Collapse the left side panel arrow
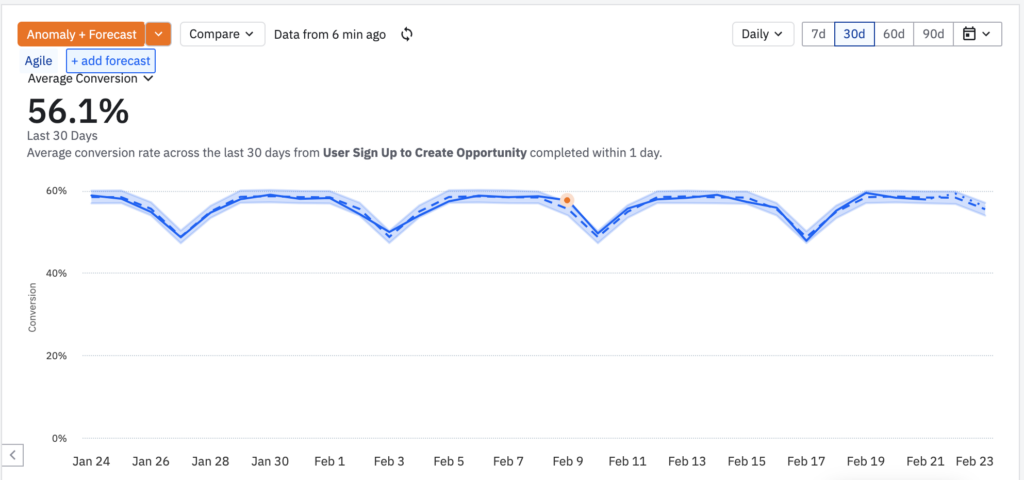 pos(12,455)
